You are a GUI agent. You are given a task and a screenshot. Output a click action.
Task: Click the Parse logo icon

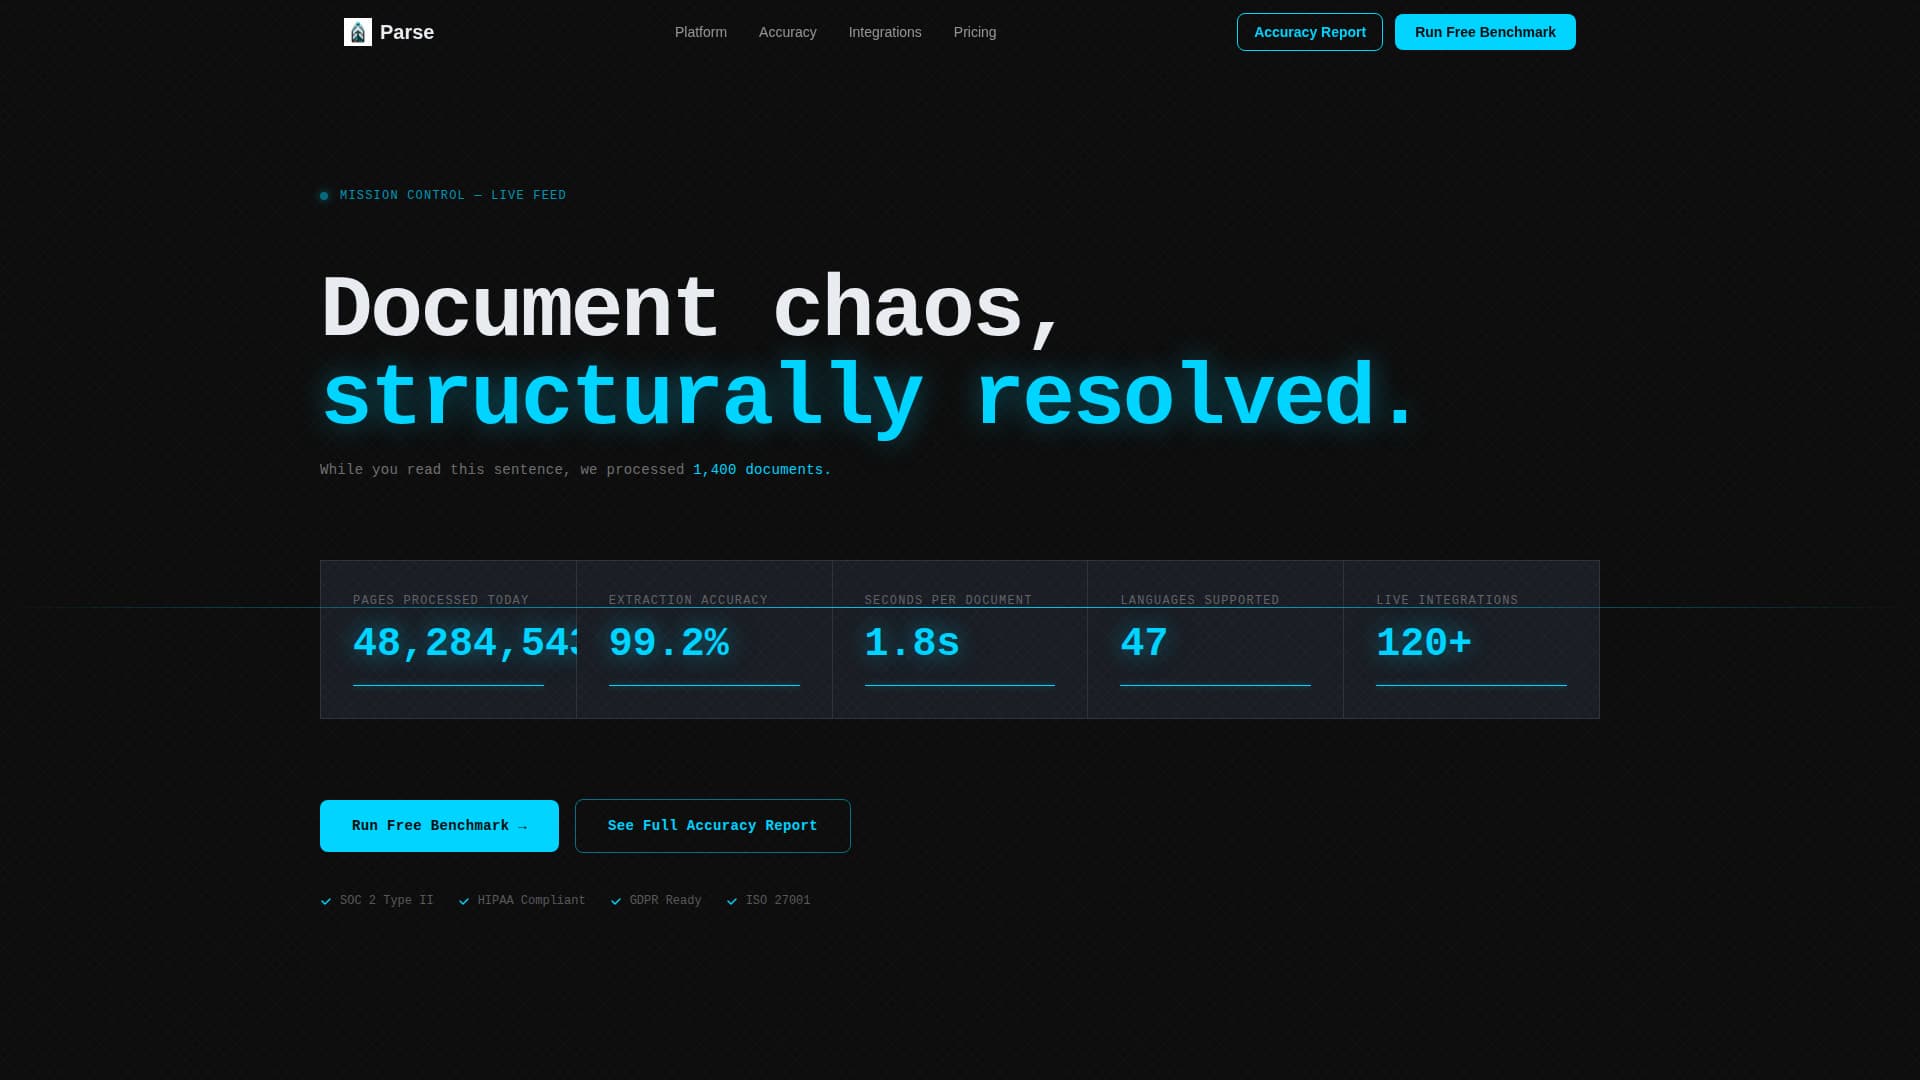tap(358, 32)
